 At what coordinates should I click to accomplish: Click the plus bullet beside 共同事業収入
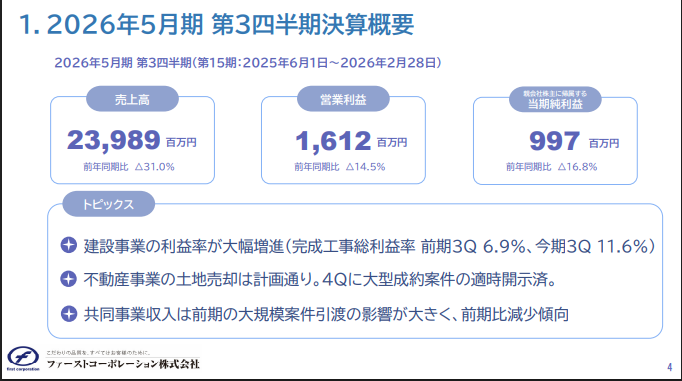(69, 314)
